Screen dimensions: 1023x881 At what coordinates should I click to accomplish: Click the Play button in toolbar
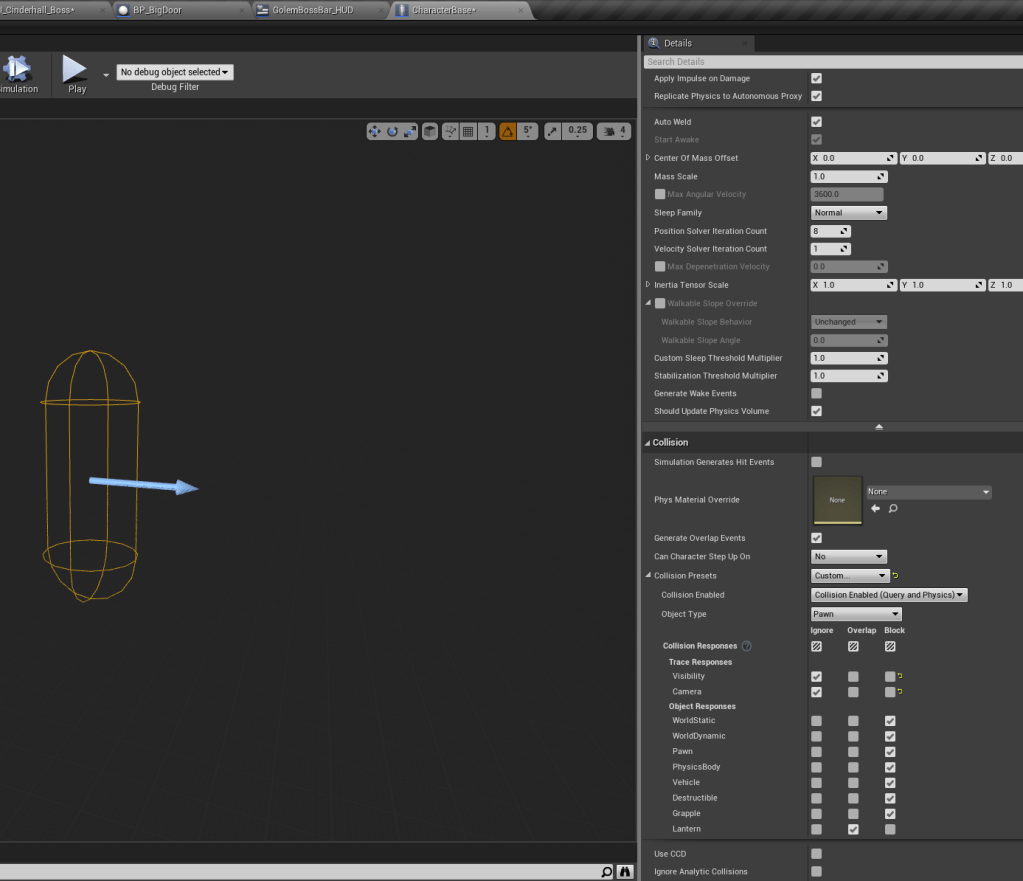pyautogui.click(x=76, y=72)
